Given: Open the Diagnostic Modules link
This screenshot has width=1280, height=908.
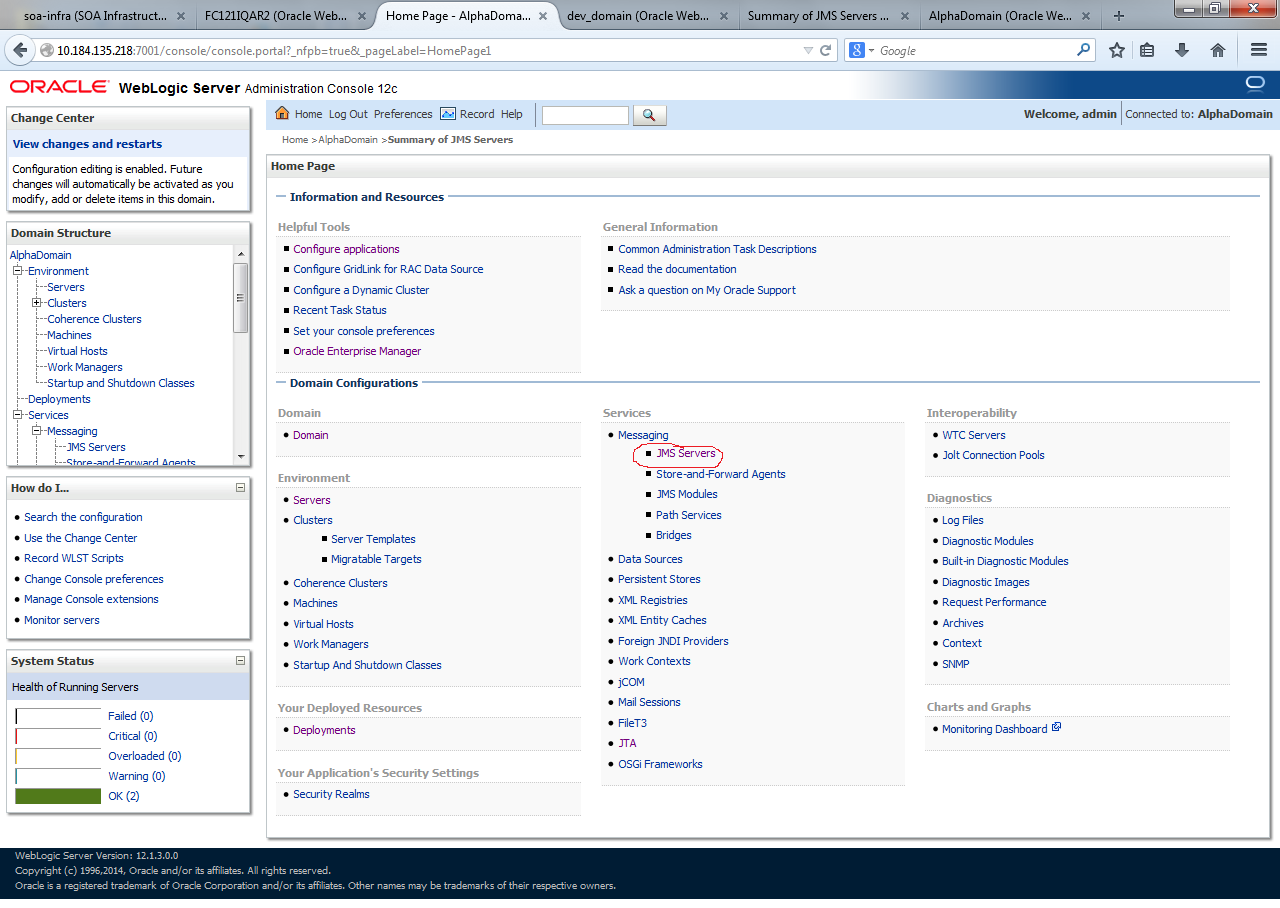Looking at the screenshot, I should (988, 541).
